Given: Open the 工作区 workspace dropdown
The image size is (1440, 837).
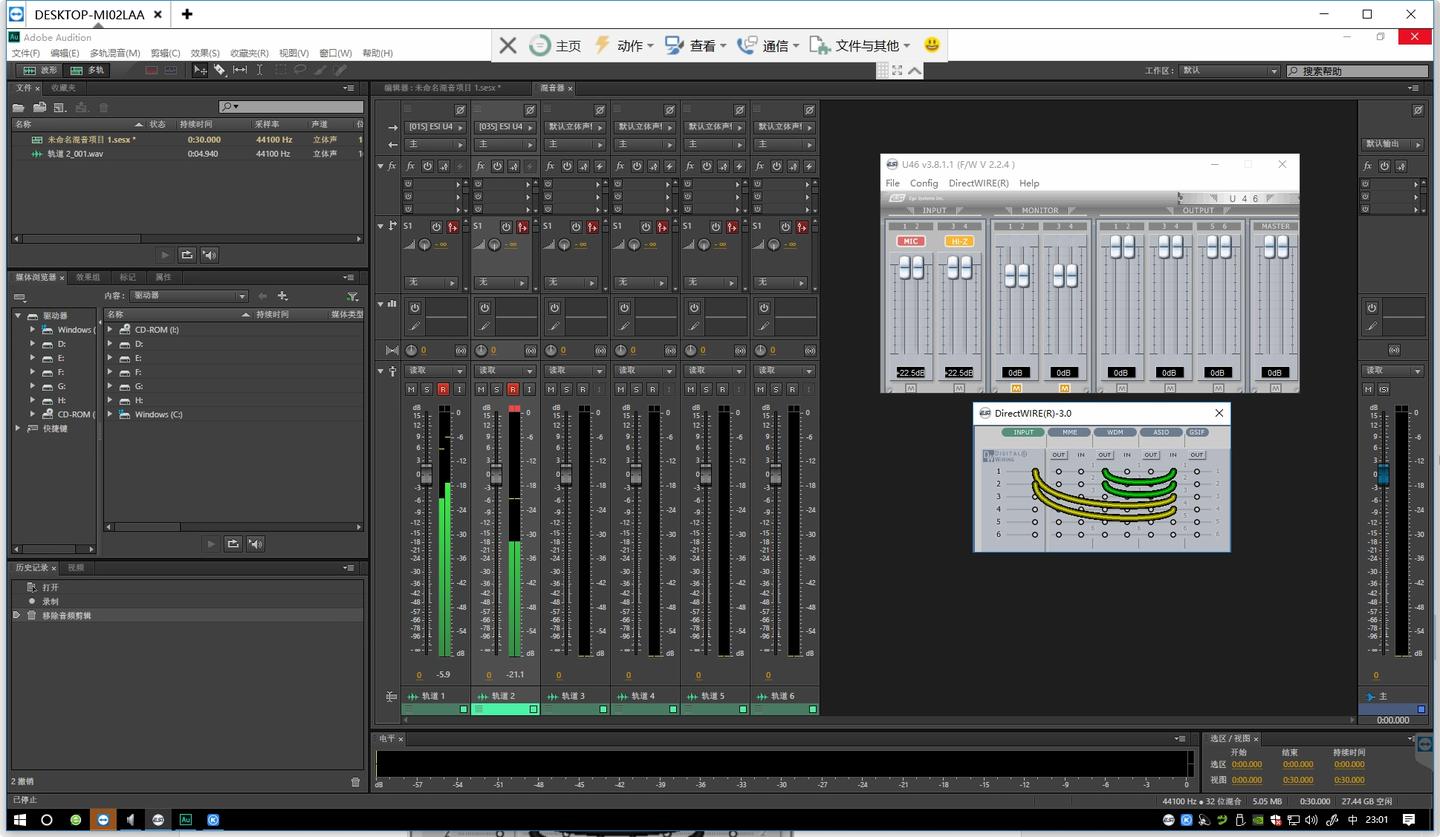Looking at the screenshot, I should tap(1230, 71).
